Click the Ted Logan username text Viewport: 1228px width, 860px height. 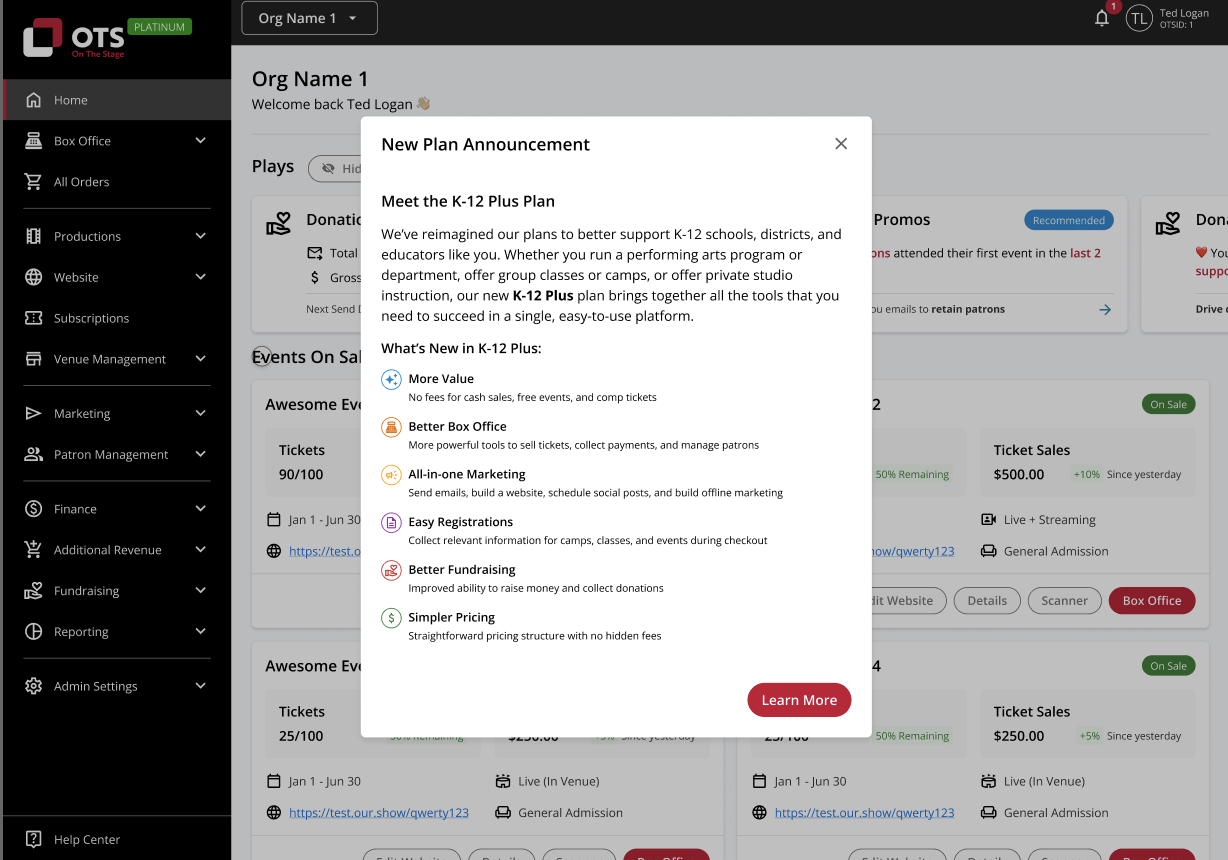tap(1184, 13)
